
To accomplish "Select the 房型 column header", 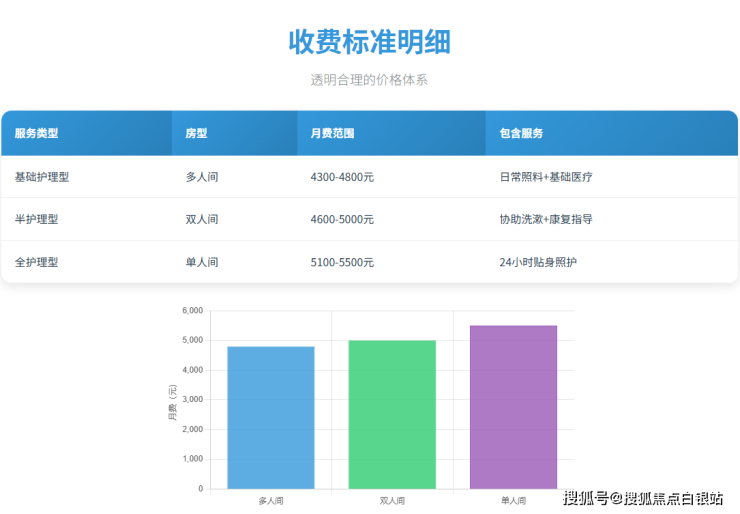I will (196, 133).
